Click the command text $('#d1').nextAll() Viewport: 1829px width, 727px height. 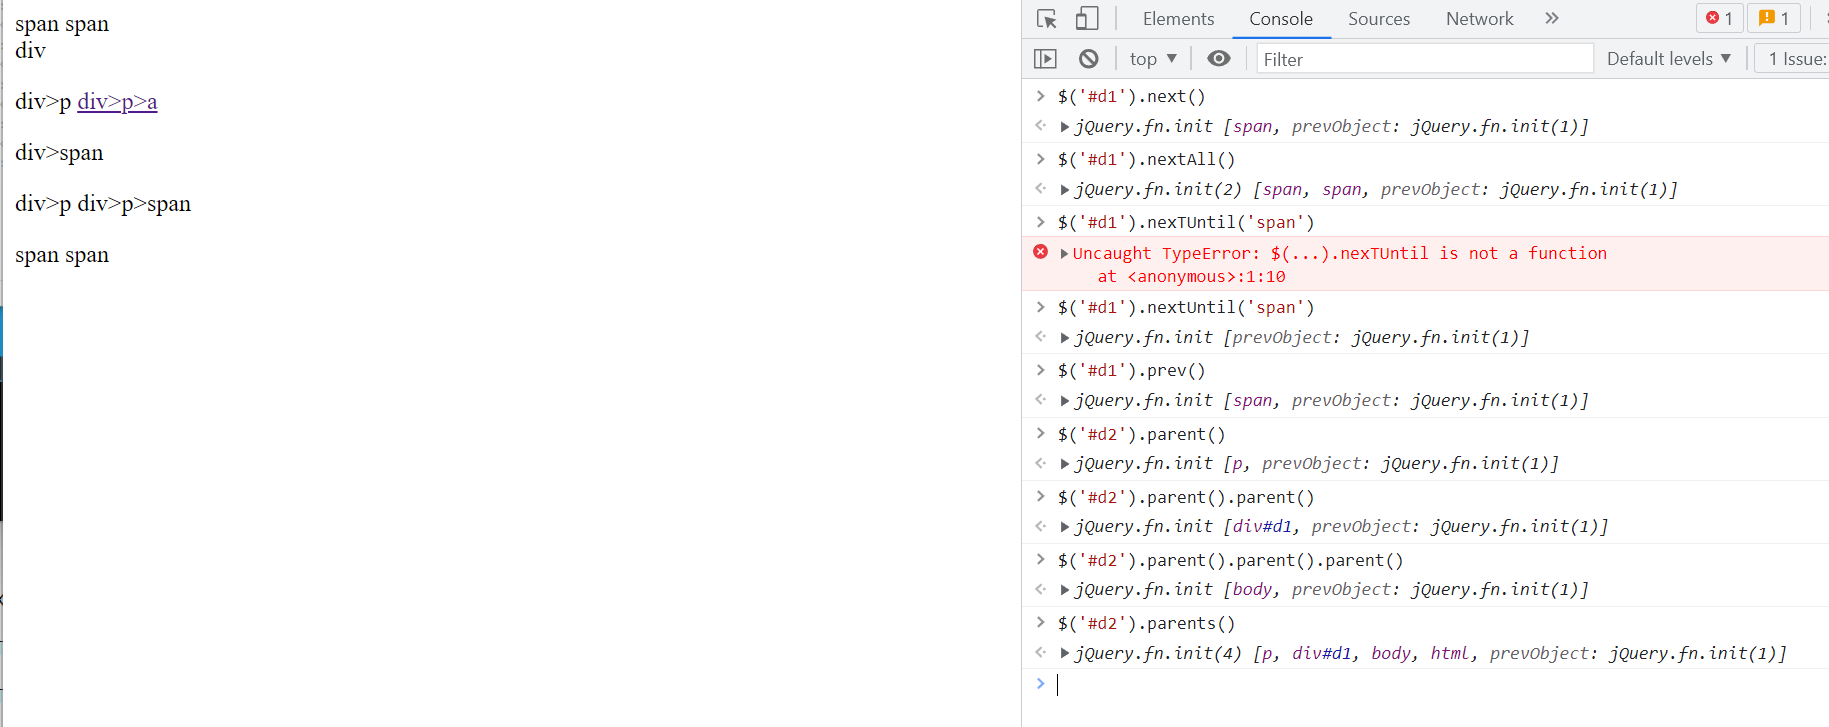coord(1146,160)
